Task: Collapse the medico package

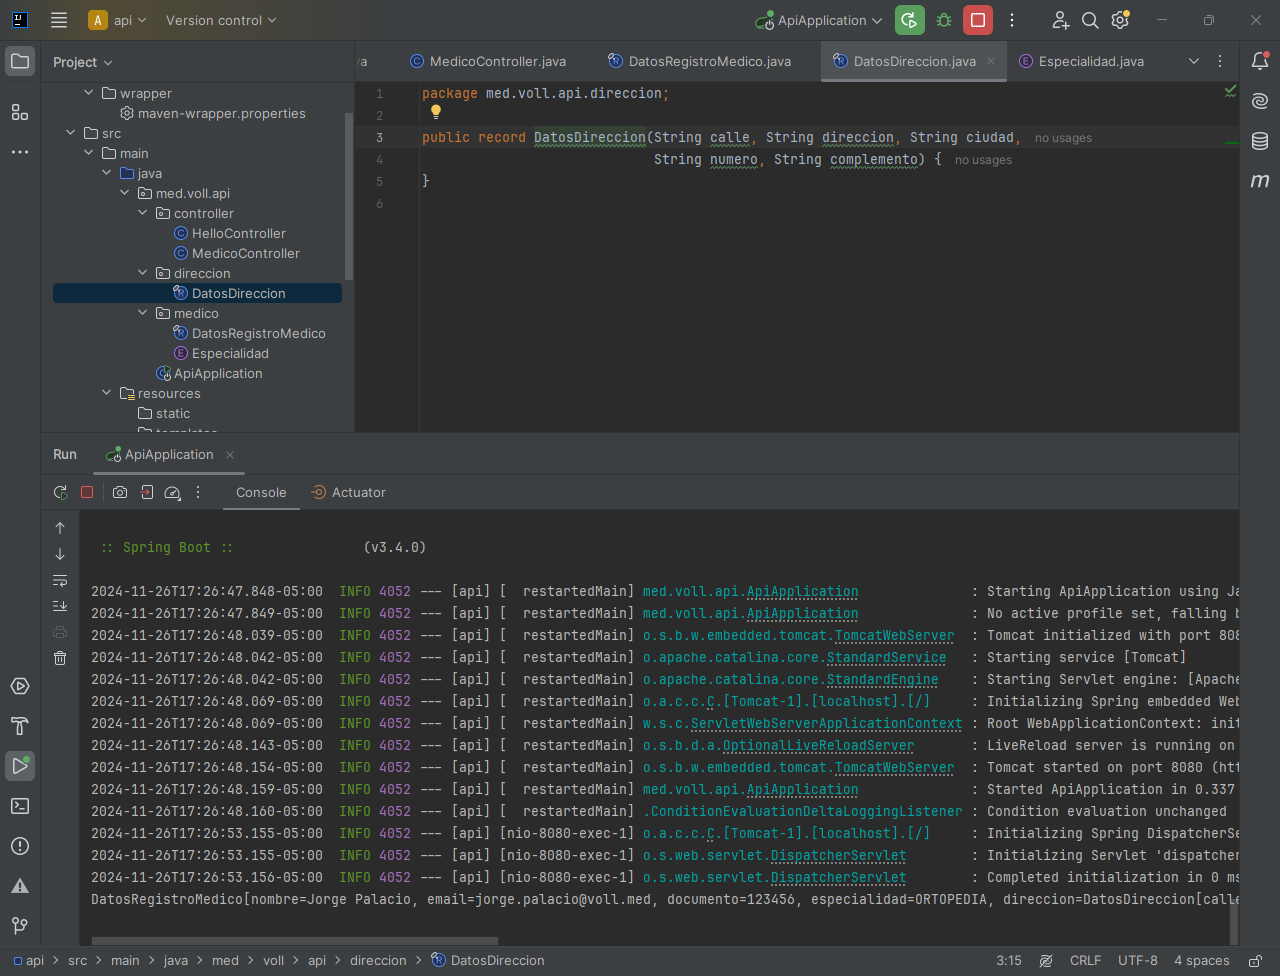Action: click(x=143, y=313)
